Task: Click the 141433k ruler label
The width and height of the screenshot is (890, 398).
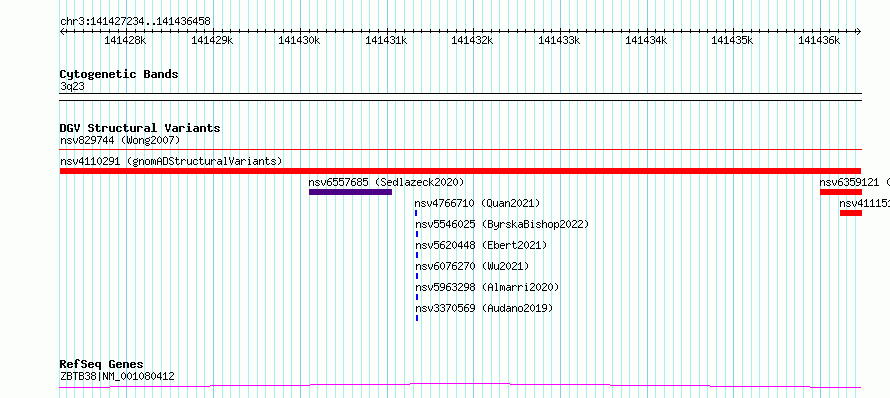Action: (559, 41)
